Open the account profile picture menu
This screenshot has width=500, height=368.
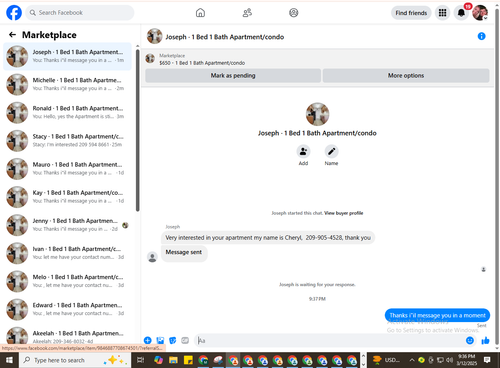[480, 13]
